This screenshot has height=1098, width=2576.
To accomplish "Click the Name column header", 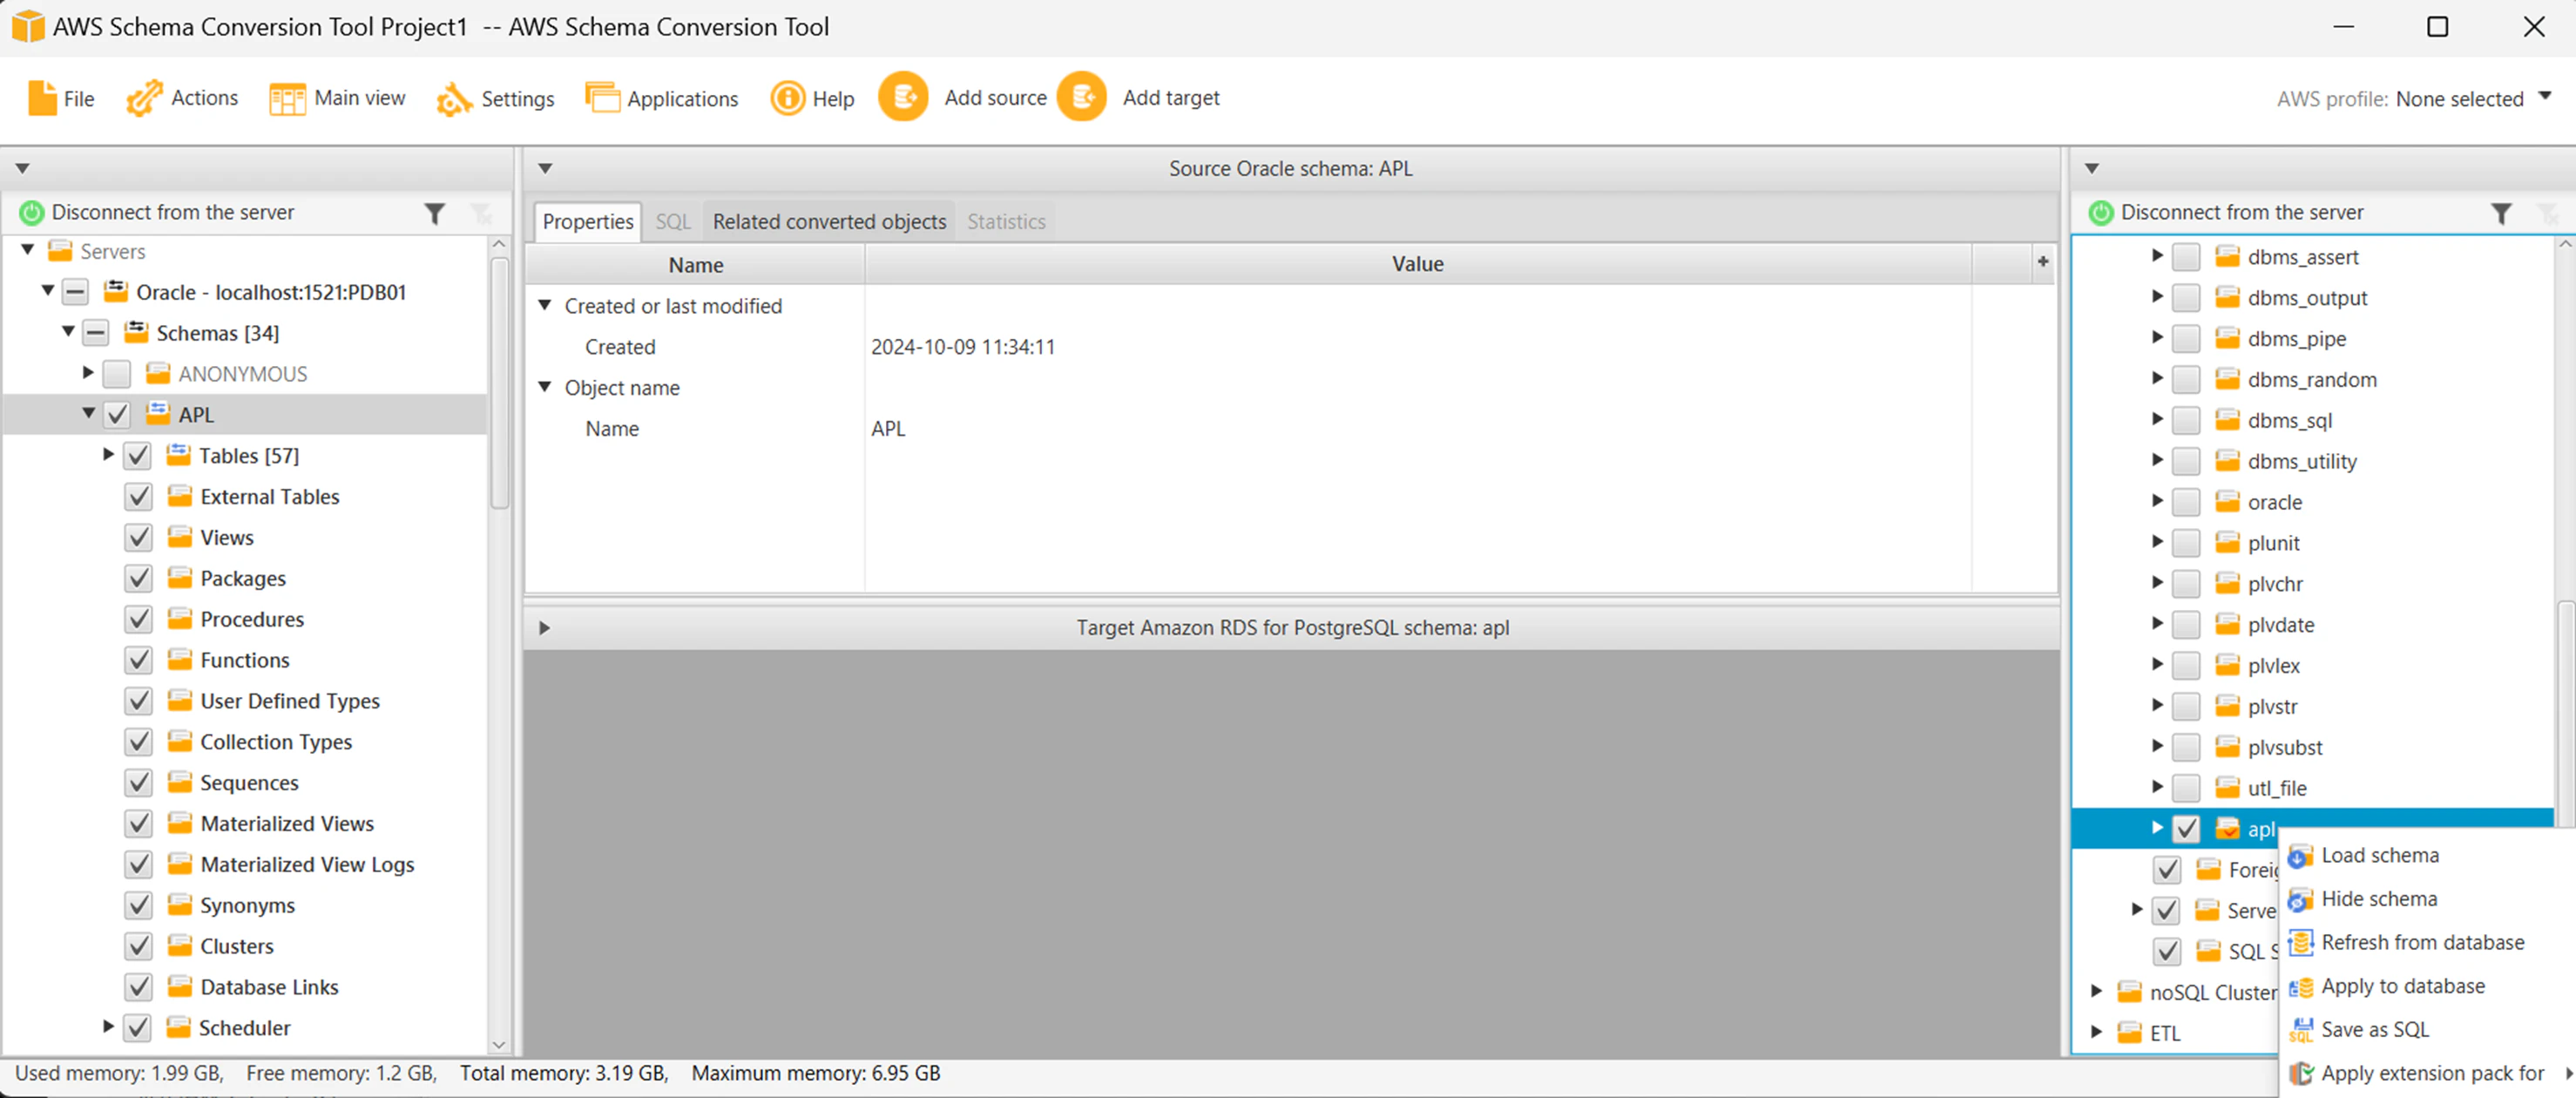I will coord(696,264).
